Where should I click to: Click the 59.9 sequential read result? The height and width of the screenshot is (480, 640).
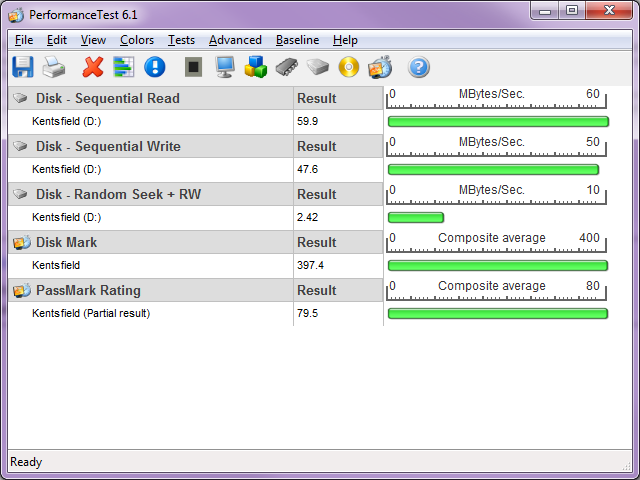307,121
